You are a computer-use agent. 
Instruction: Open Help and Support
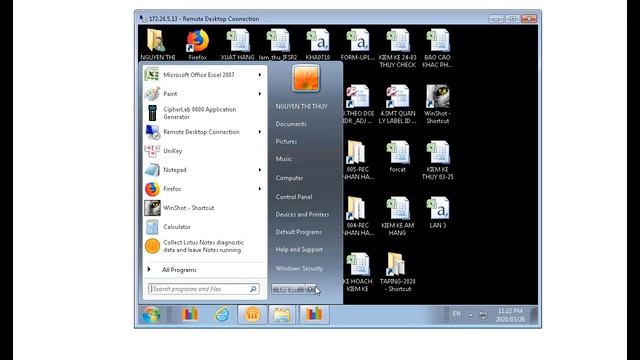pyautogui.click(x=299, y=249)
